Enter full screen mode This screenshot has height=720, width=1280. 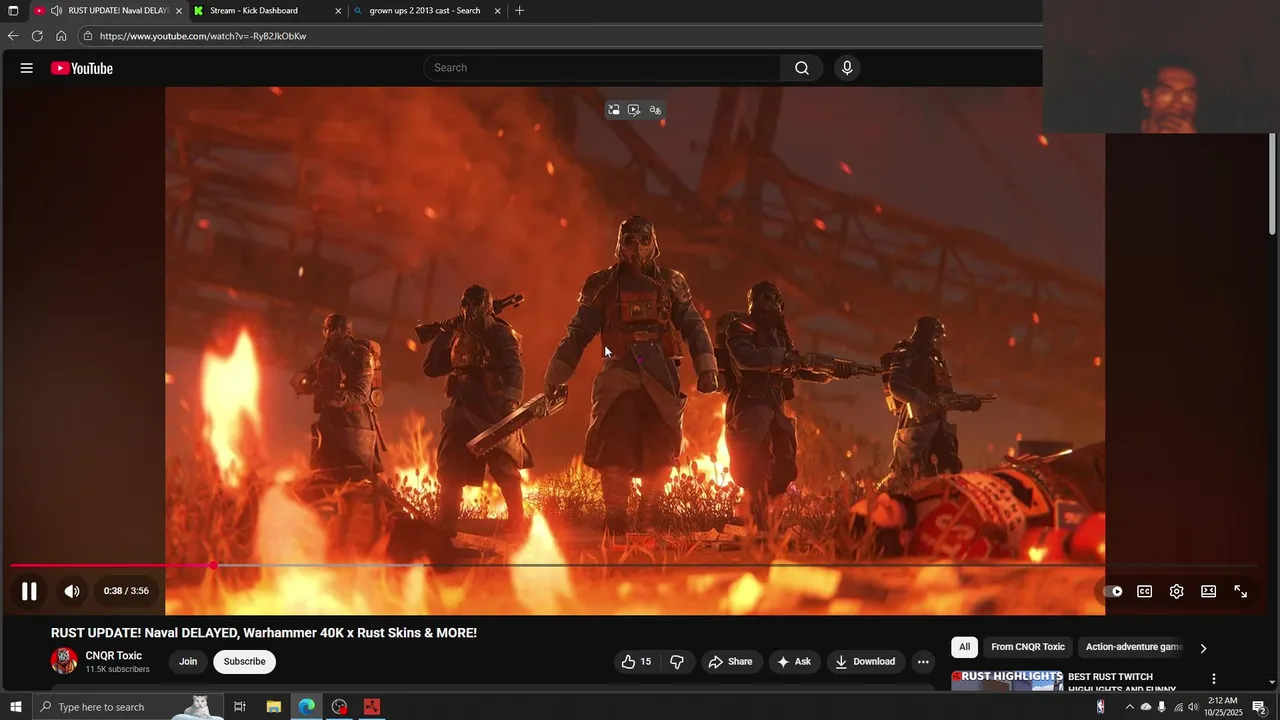(x=1240, y=591)
